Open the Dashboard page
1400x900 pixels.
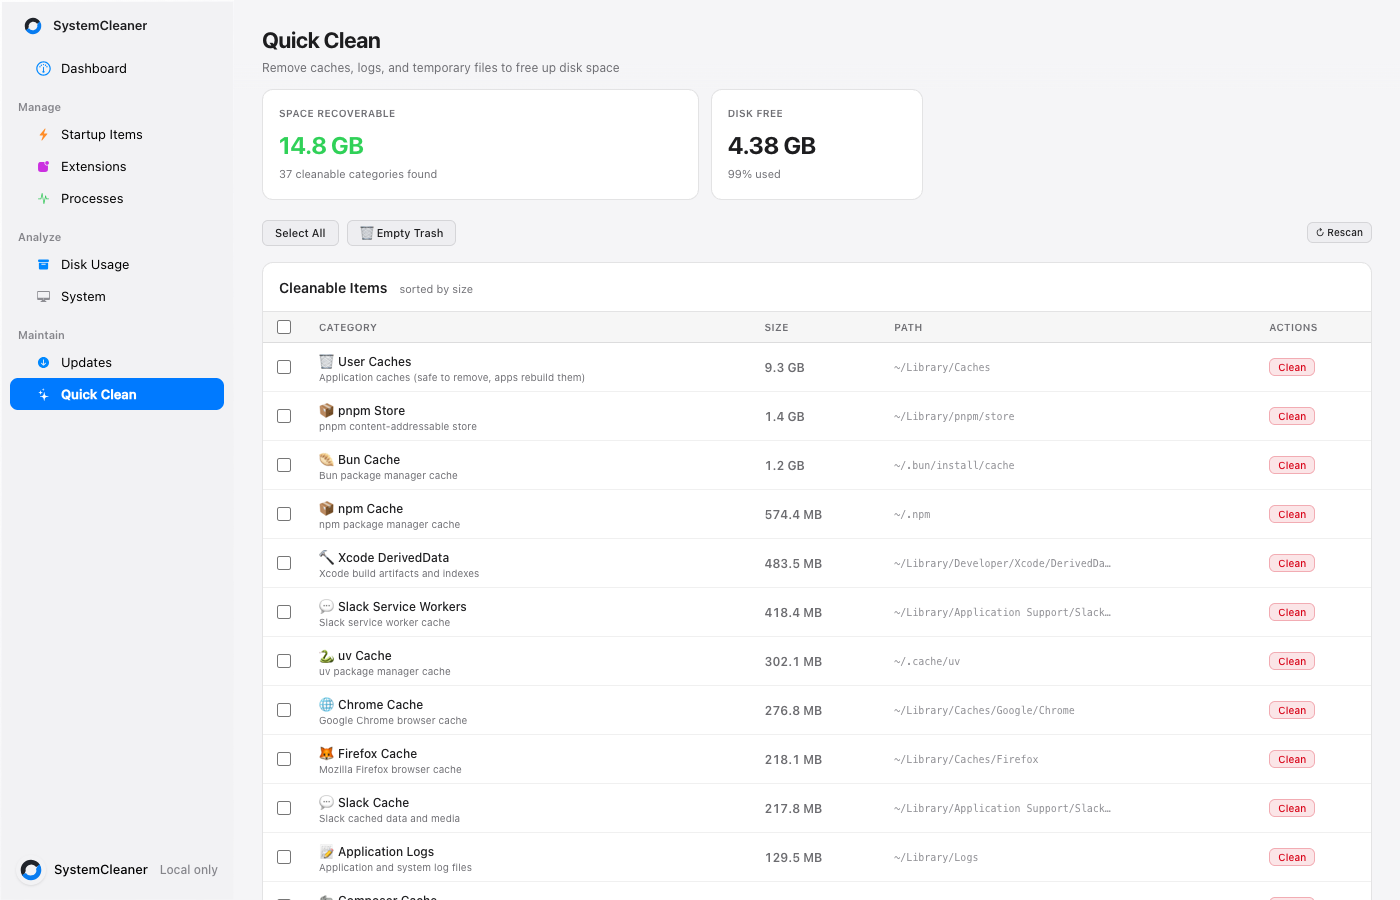117,69
